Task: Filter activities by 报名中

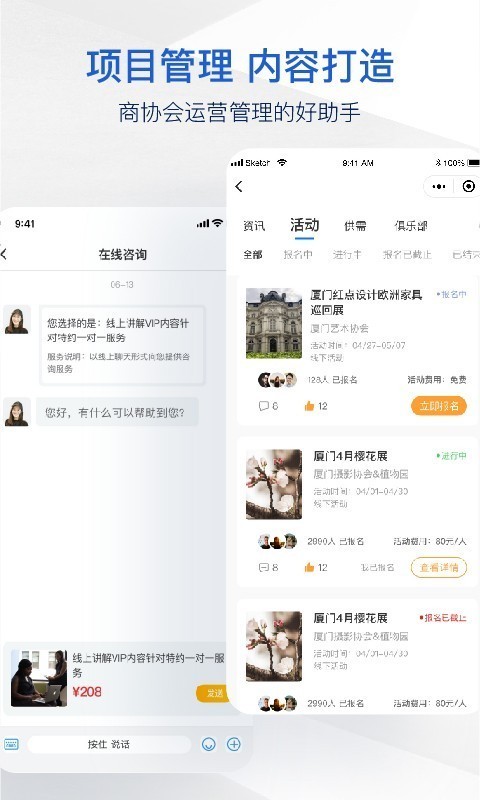Action: coord(298,254)
